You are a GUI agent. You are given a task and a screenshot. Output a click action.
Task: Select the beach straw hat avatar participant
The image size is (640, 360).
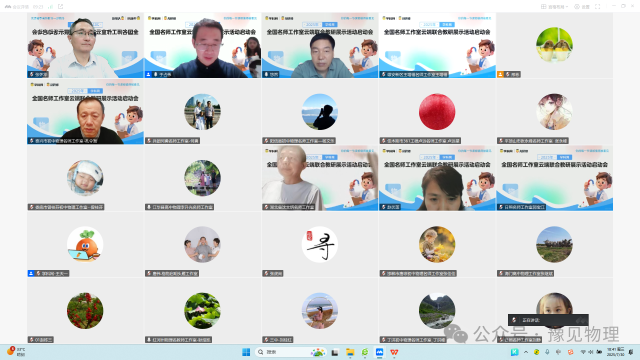320,311
